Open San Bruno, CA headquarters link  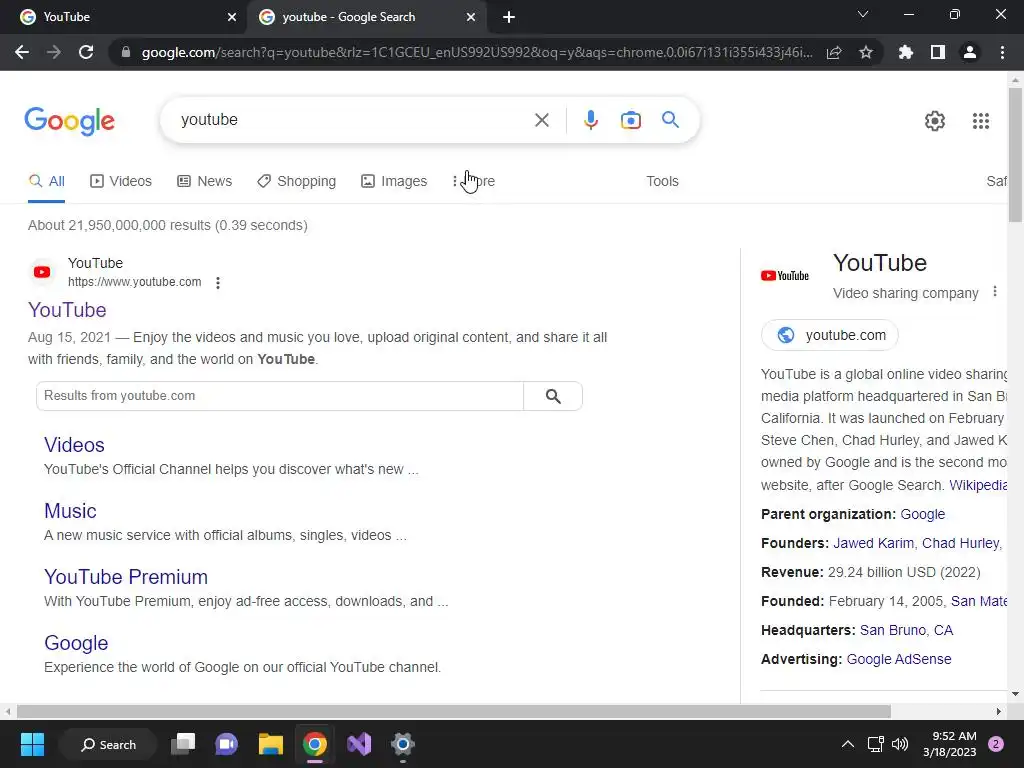coord(906,630)
